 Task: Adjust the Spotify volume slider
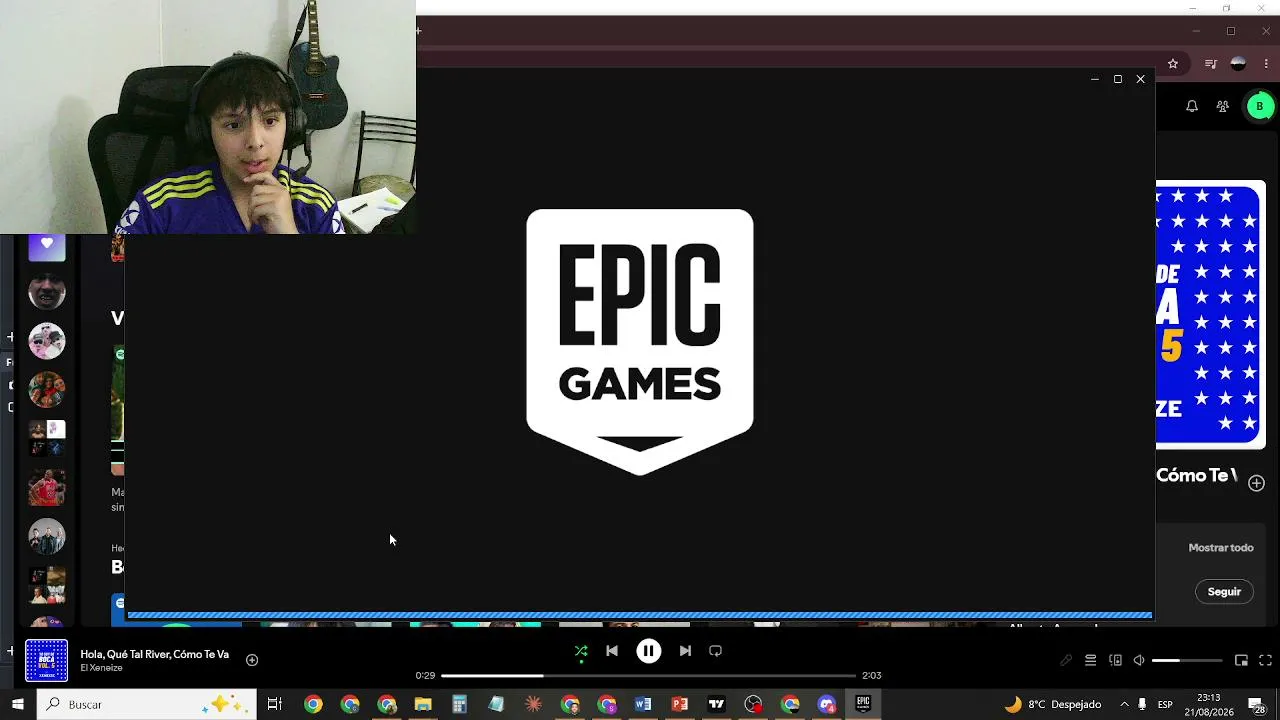coord(1187,661)
